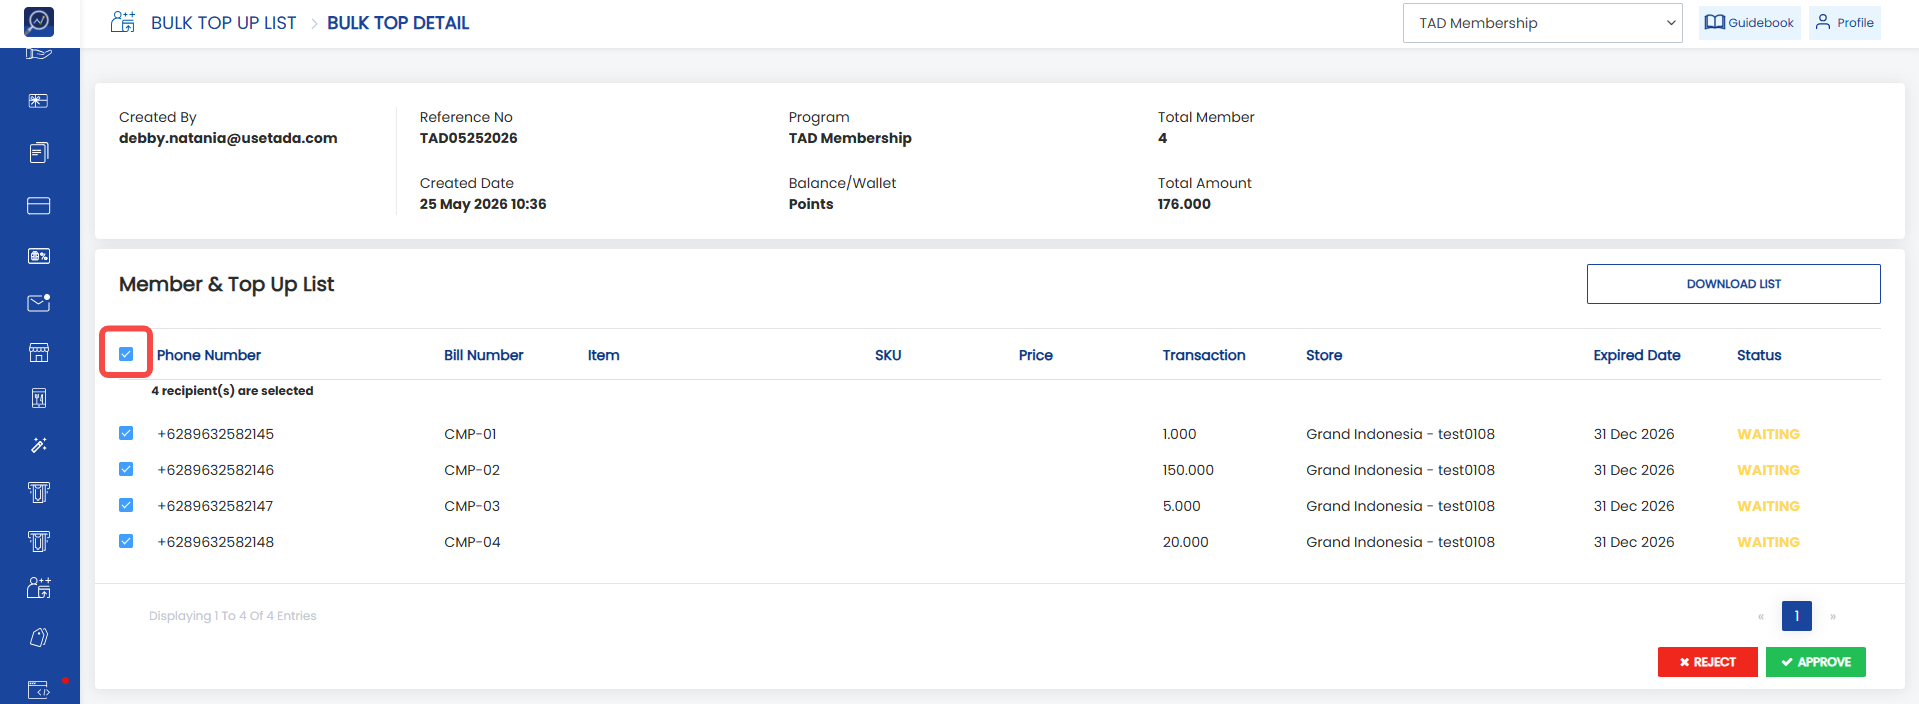Click the Price column header

[x=1035, y=355]
